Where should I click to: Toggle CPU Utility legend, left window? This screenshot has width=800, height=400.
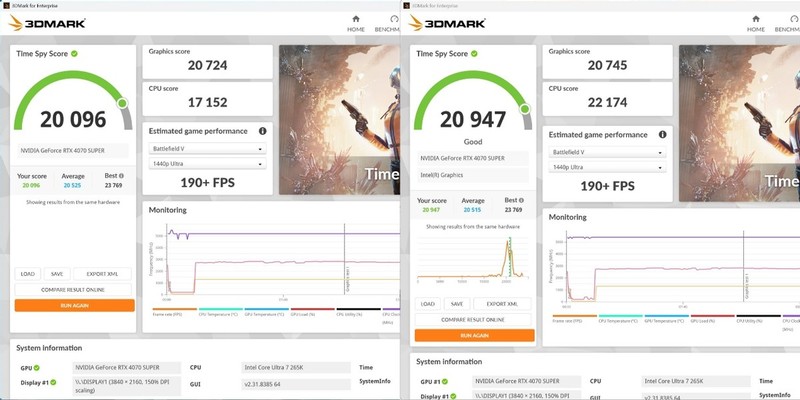click(358, 312)
